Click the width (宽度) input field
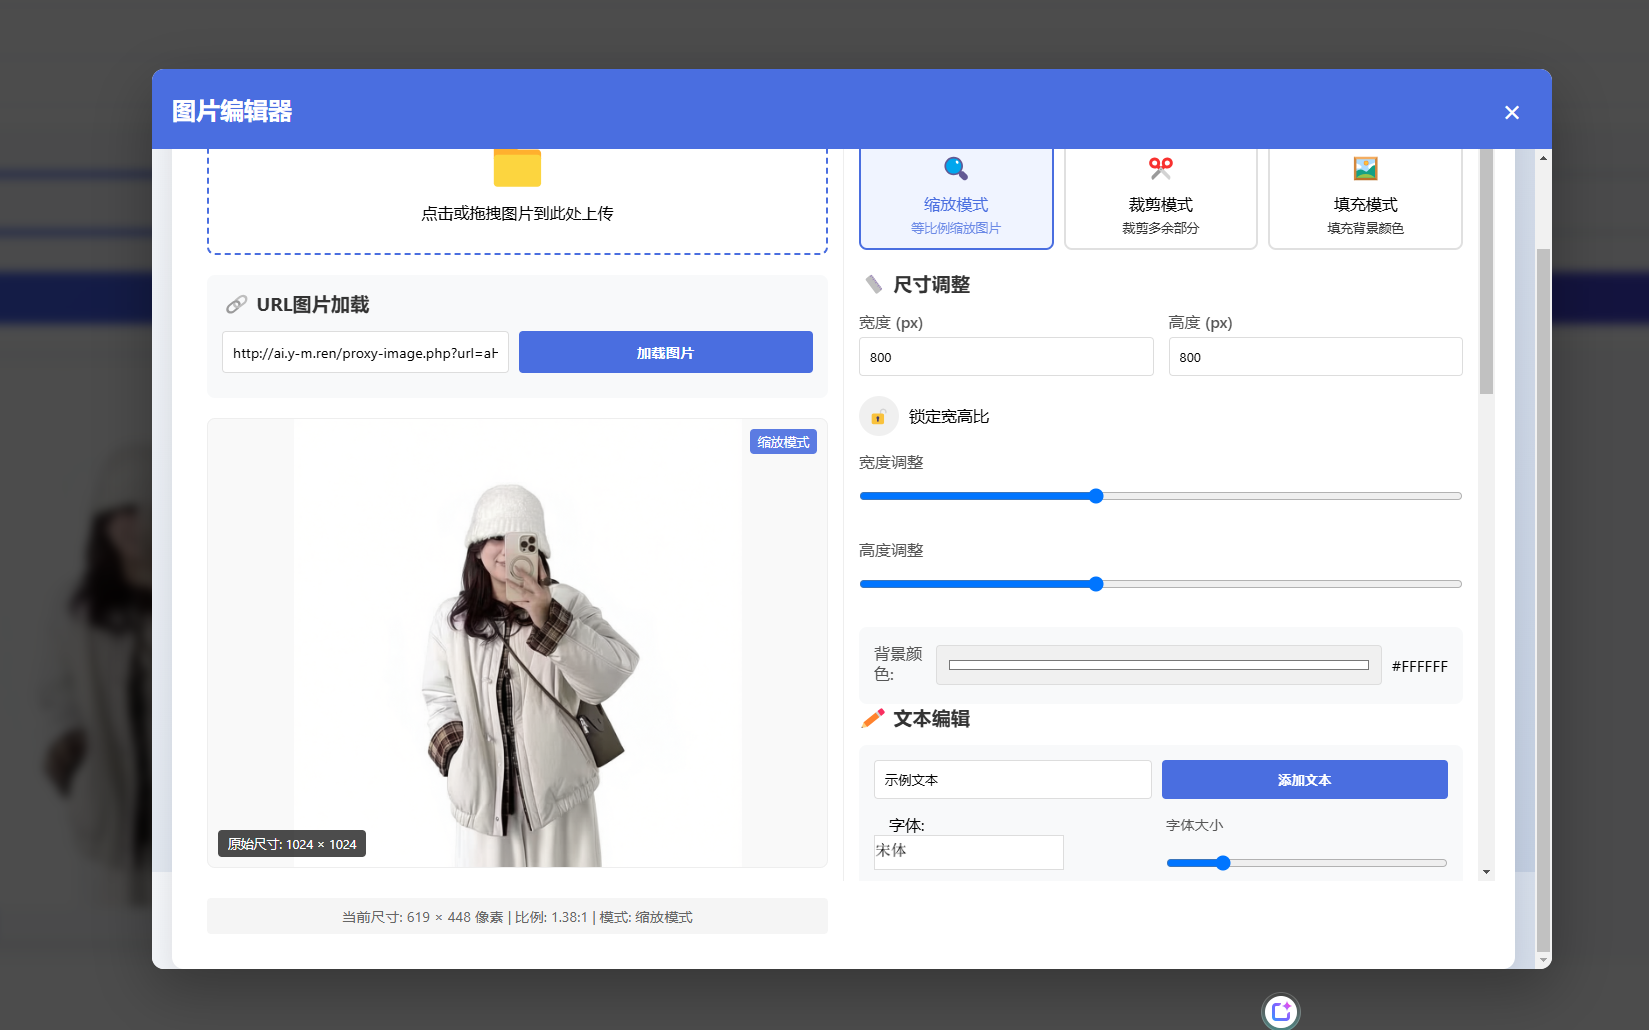The width and height of the screenshot is (1649, 1030). click(x=1005, y=357)
